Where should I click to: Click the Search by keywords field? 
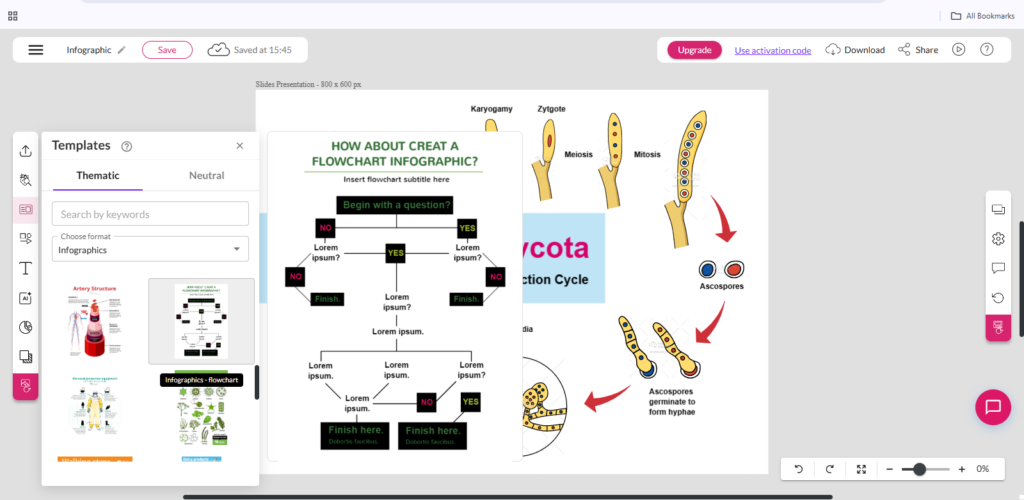pyautogui.click(x=150, y=214)
